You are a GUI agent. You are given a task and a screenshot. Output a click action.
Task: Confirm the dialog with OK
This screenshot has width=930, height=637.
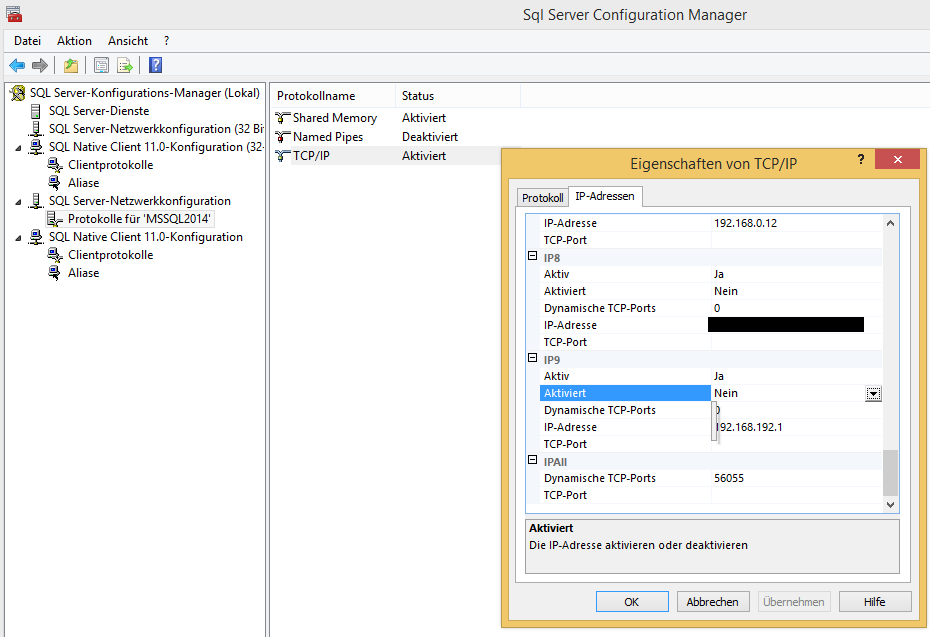pyautogui.click(x=632, y=601)
